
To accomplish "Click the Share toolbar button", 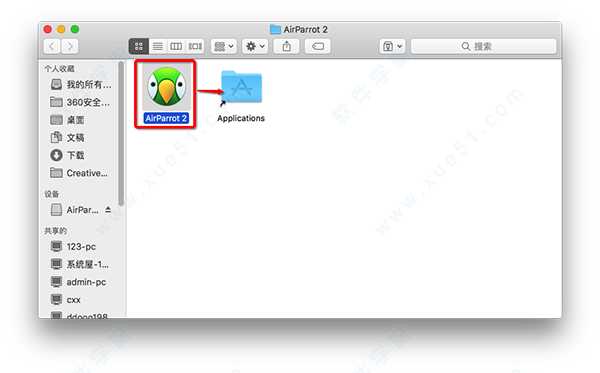I will pos(287,46).
